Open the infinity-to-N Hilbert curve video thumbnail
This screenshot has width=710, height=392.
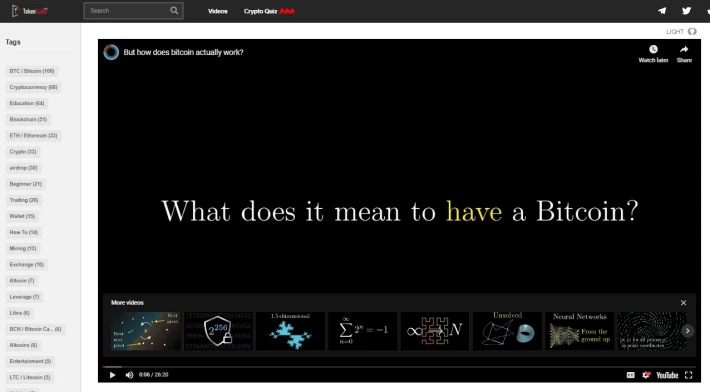click(435, 330)
